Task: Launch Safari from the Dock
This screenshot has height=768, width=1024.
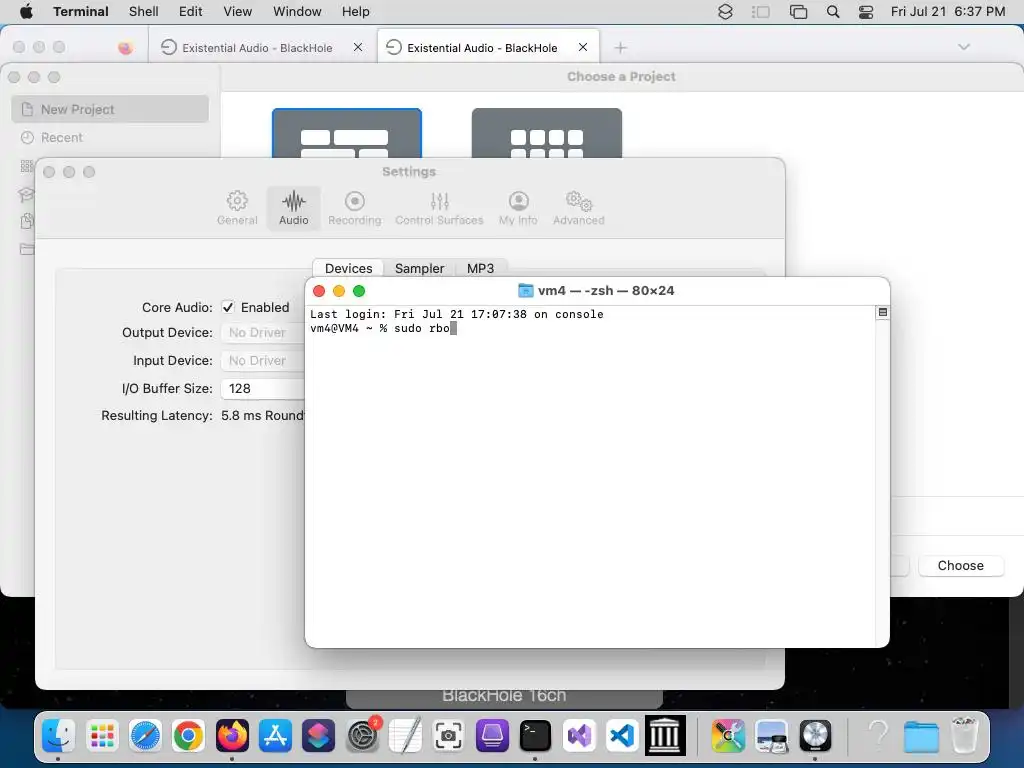Action: (x=145, y=736)
